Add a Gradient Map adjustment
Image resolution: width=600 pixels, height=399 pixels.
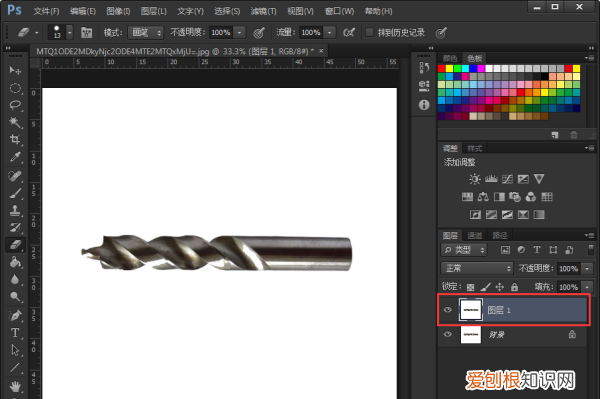(x=539, y=215)
